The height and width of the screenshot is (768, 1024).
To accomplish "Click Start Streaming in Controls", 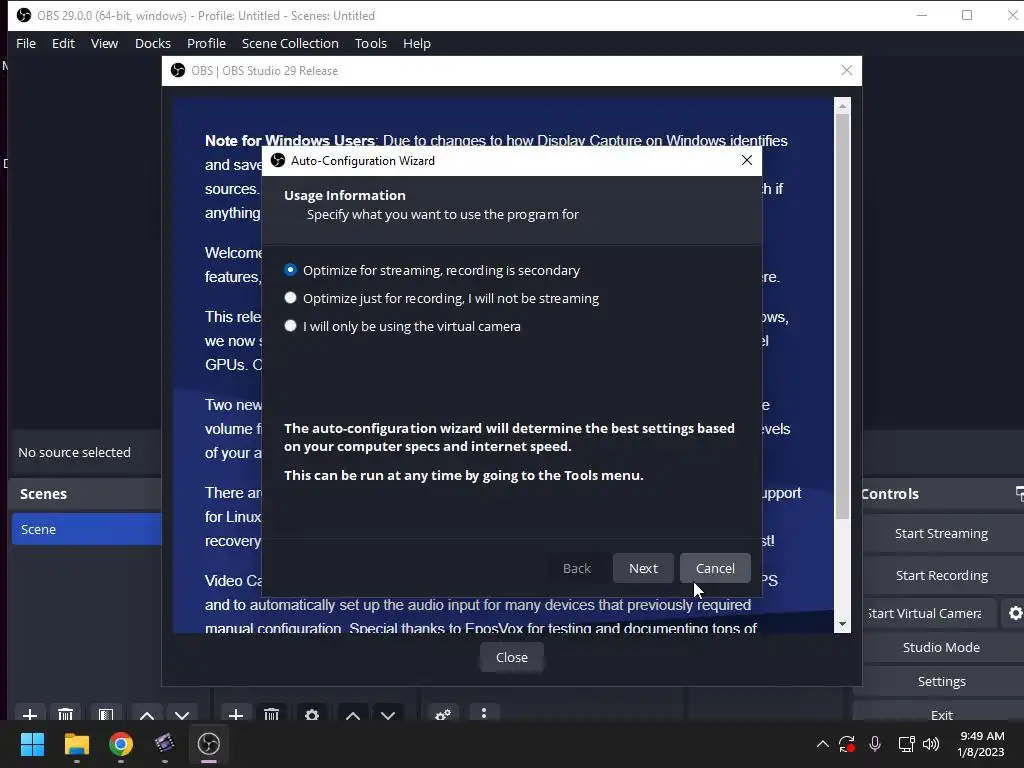I will click(x=941, y=534).
